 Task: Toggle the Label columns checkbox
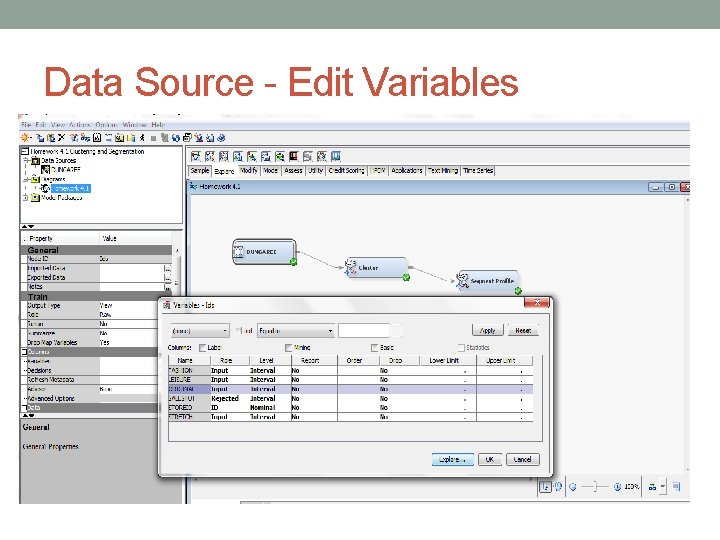coord(202,348)
